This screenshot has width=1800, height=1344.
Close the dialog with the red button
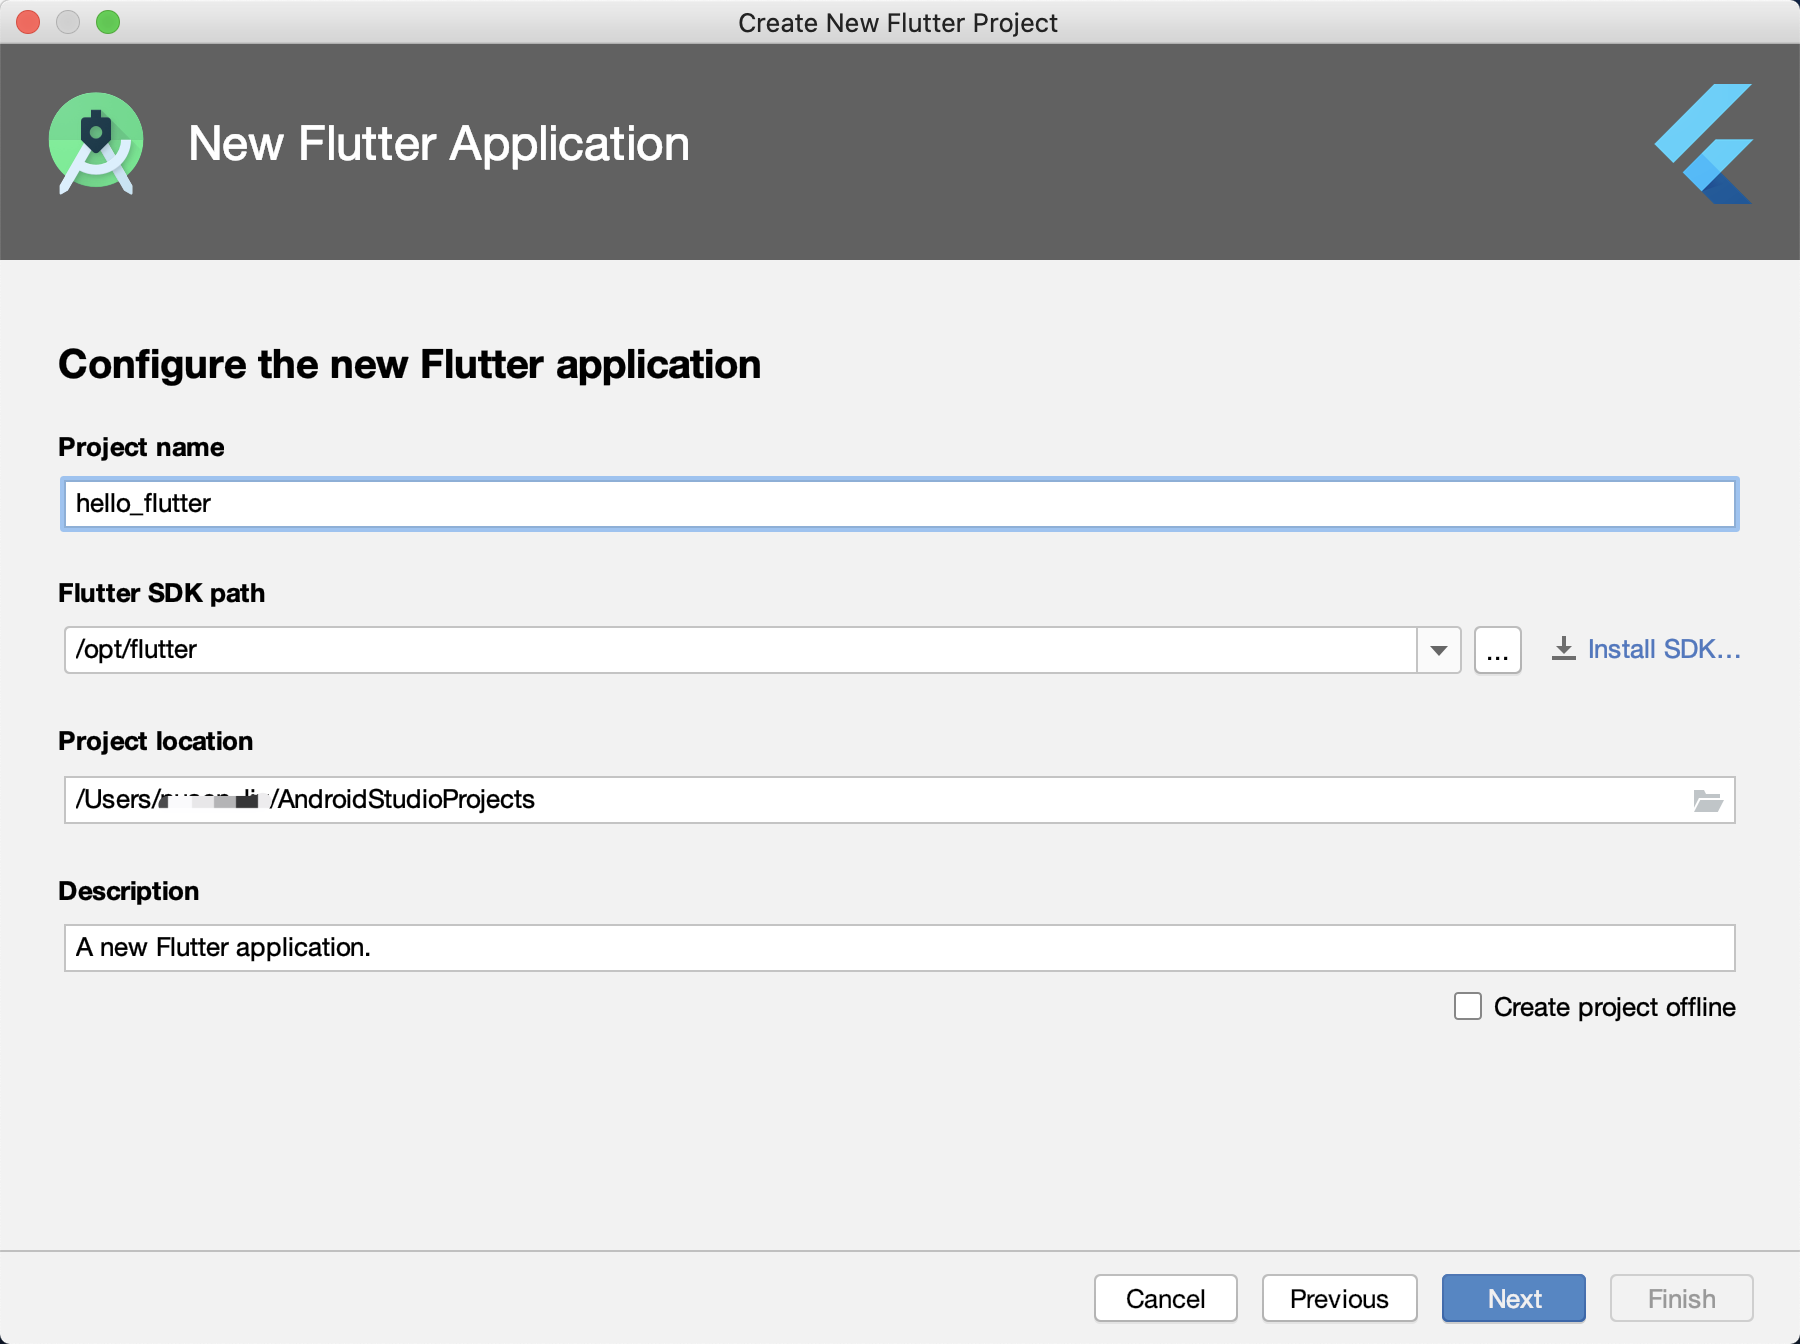coord(28,22)
